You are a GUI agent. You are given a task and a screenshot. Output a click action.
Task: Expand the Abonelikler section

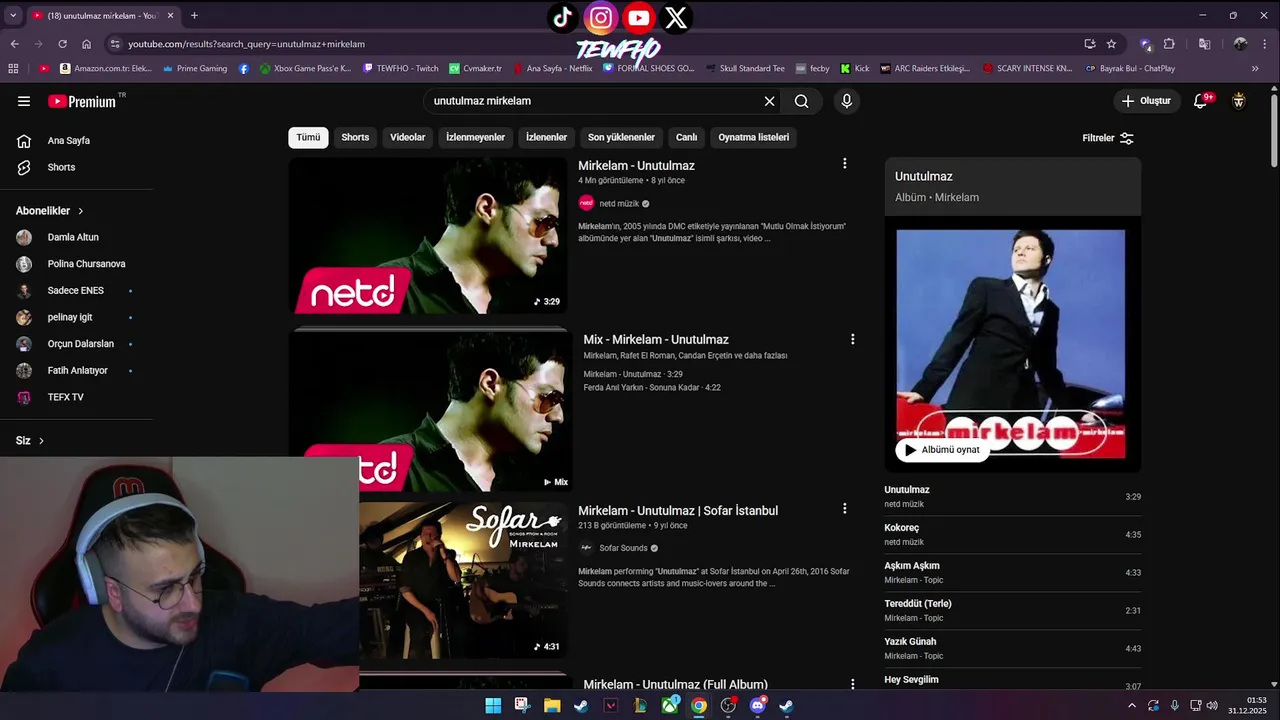(x=50, y=211)
